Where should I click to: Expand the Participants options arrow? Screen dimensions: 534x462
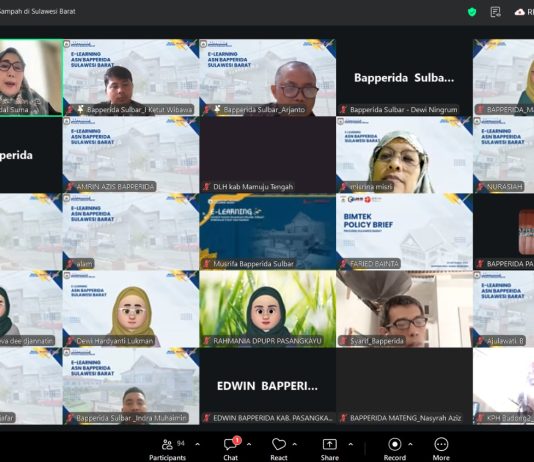point(198,444)
